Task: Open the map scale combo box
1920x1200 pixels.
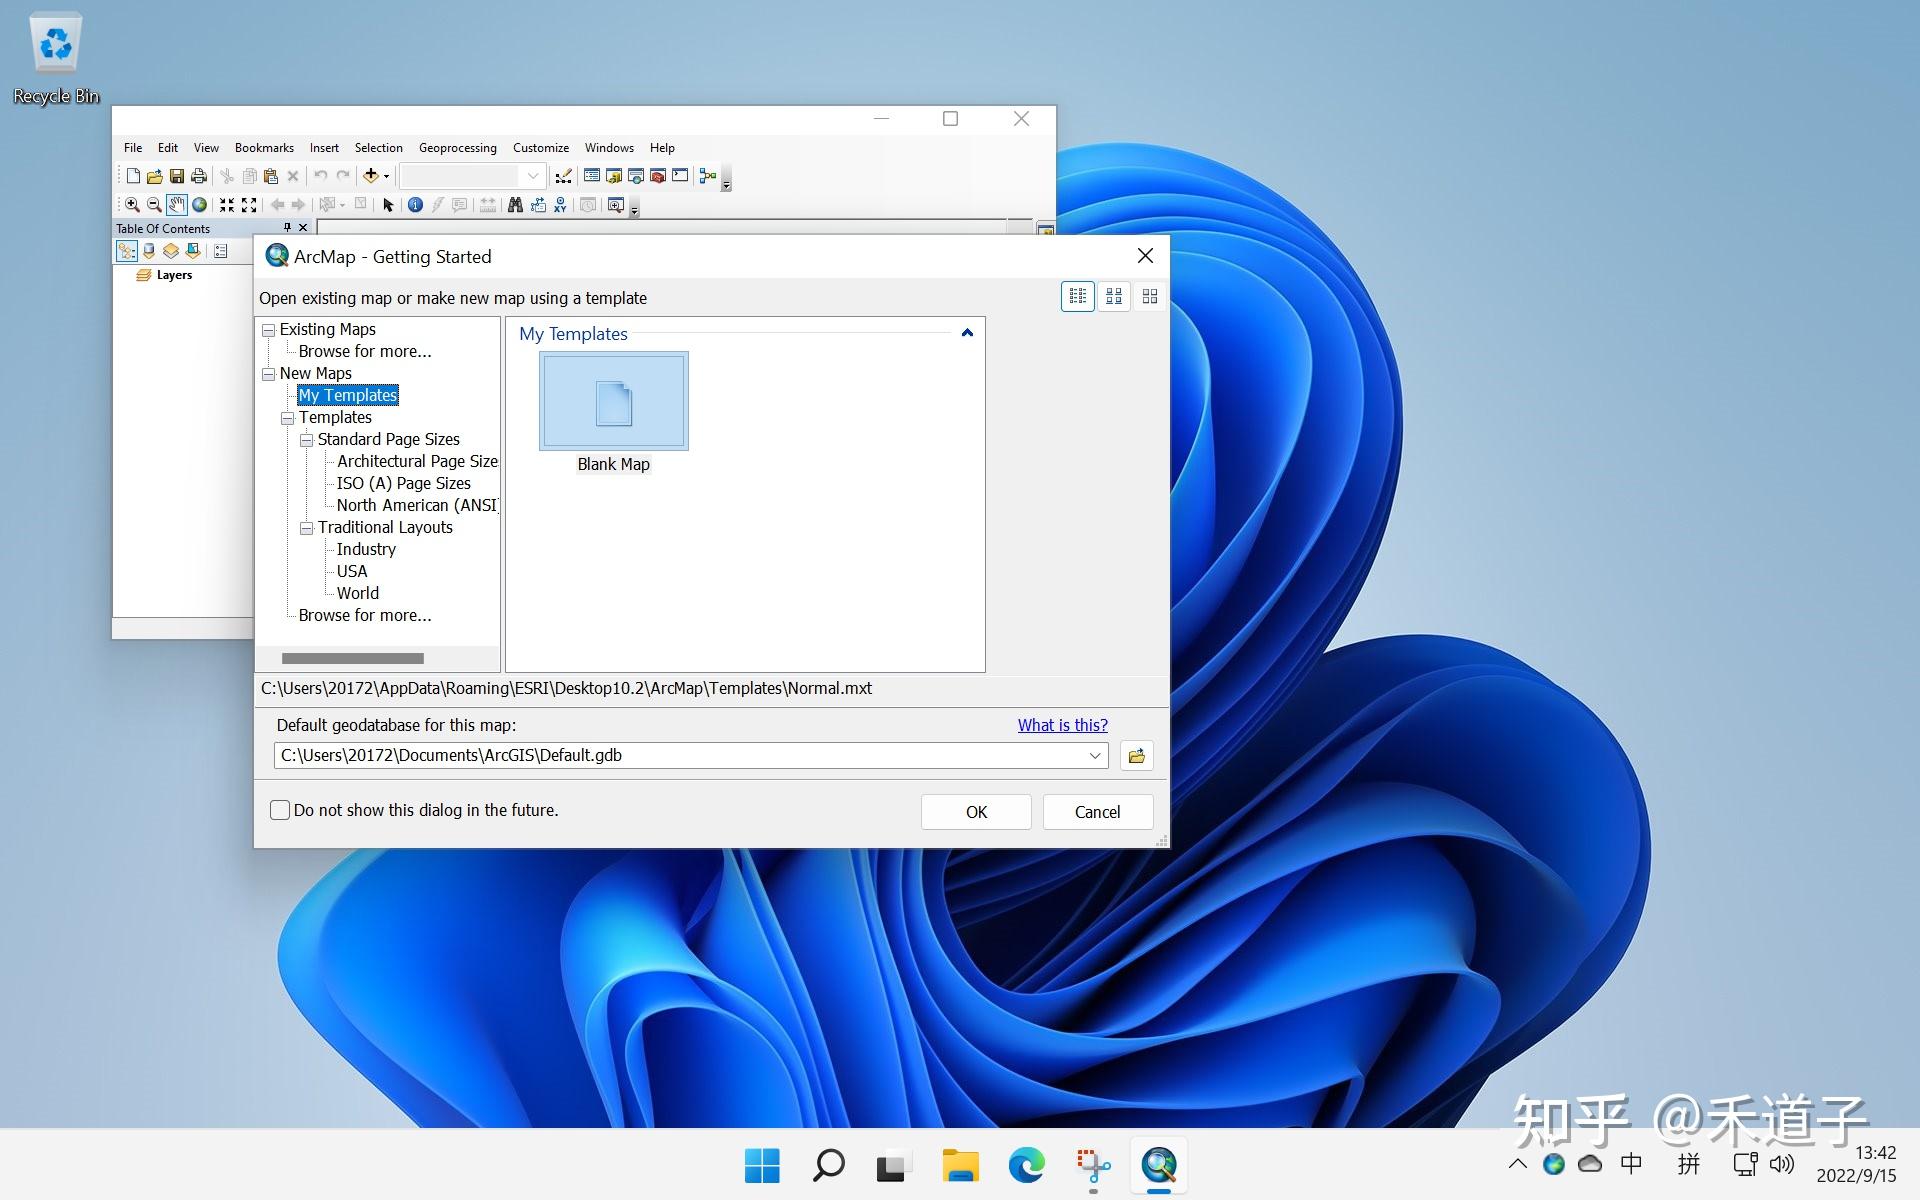Action: (473, 176)
